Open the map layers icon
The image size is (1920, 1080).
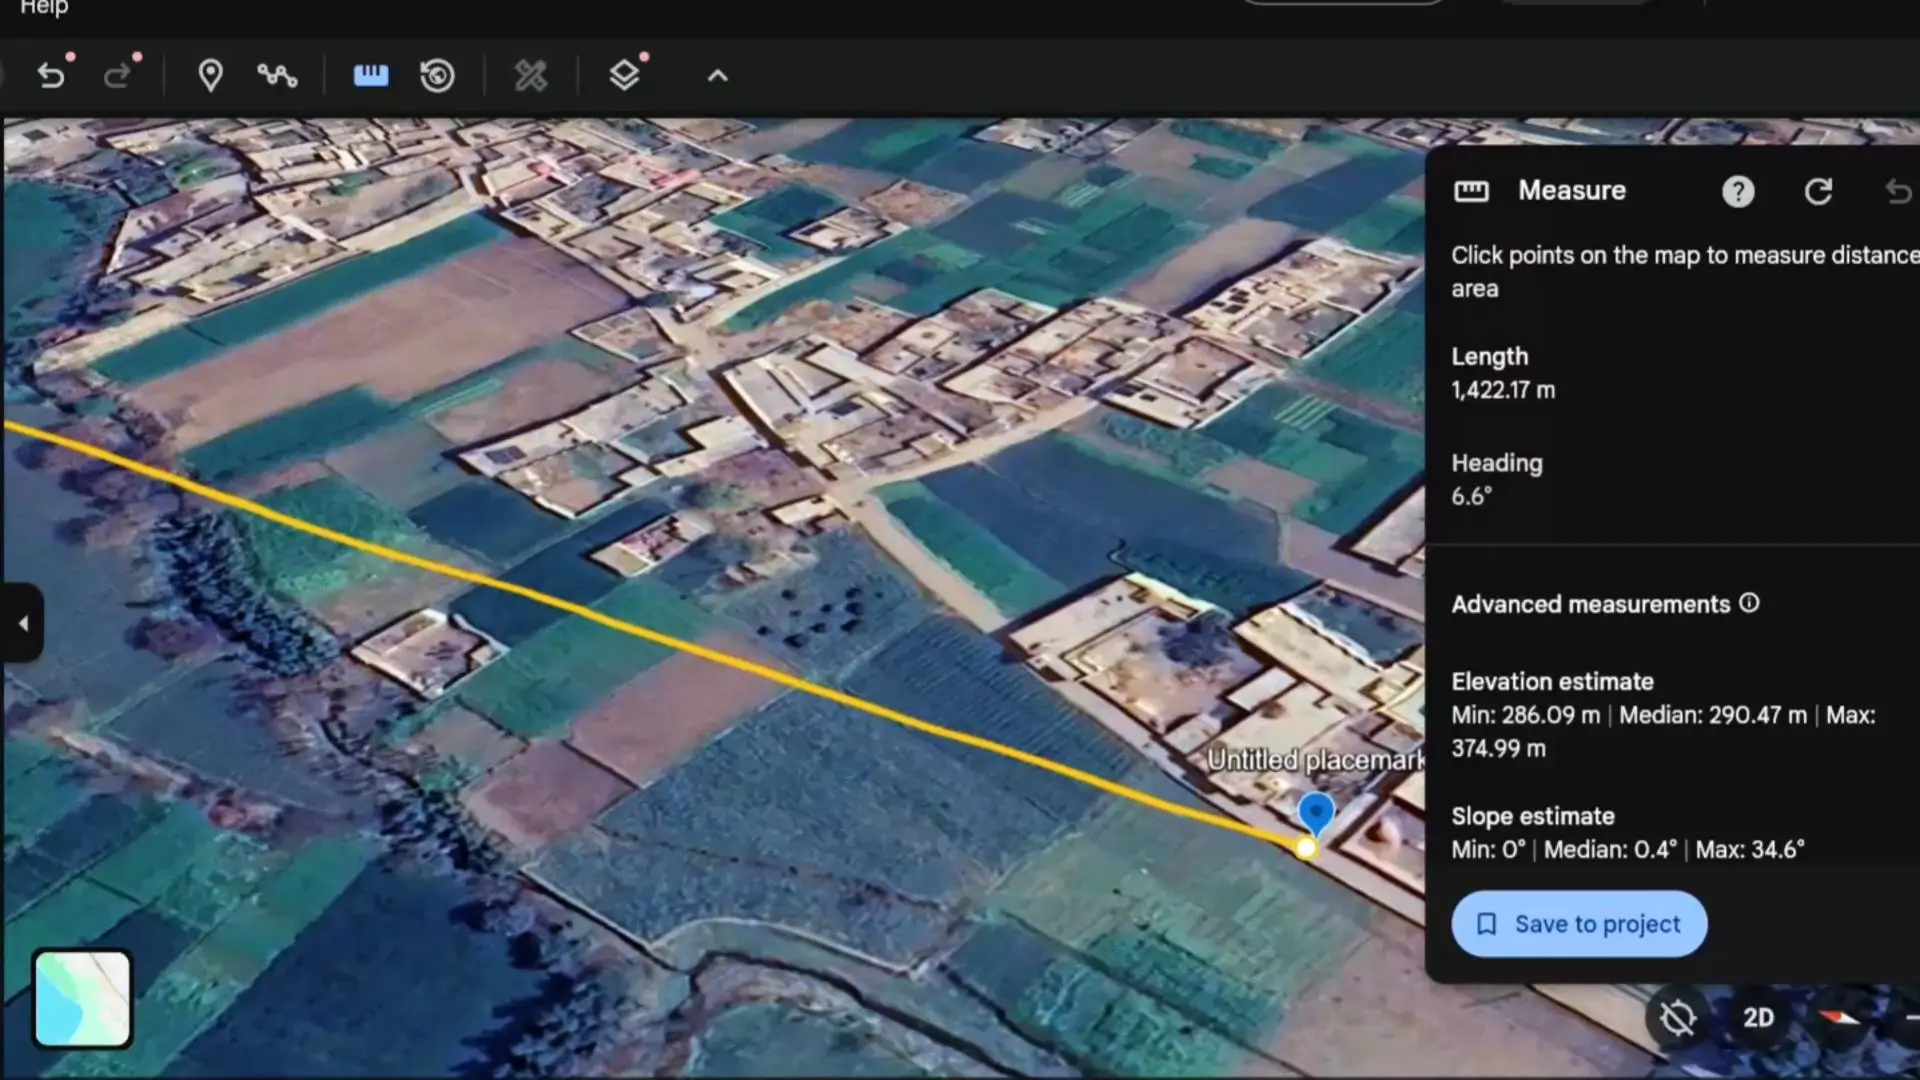[624, 76]
